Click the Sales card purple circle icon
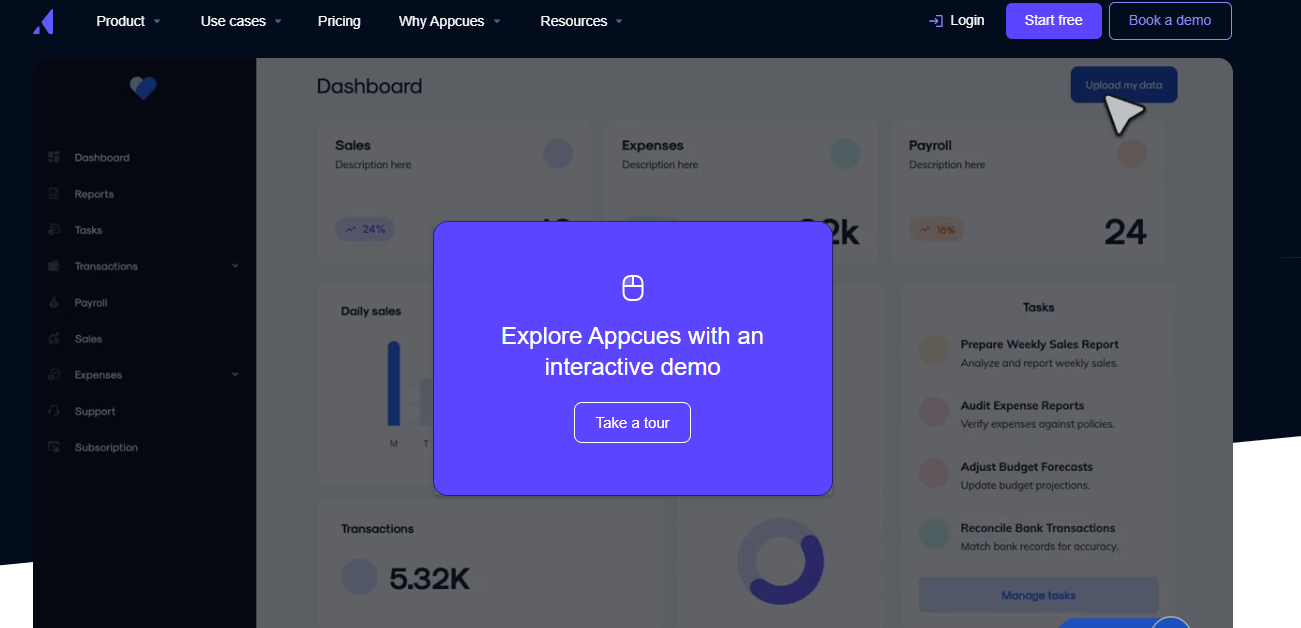Image resolution: width=1301 pixels, height=628 pixels. pos(558,153)
